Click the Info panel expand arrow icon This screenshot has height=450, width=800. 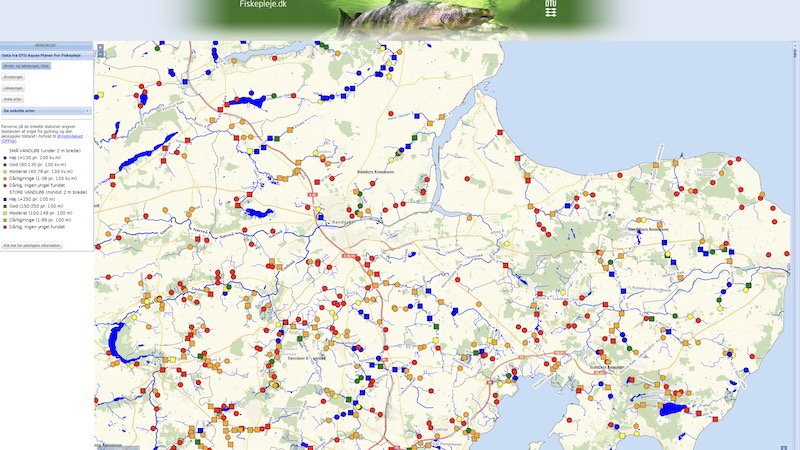pyautogui.click(x=795, y=45)
